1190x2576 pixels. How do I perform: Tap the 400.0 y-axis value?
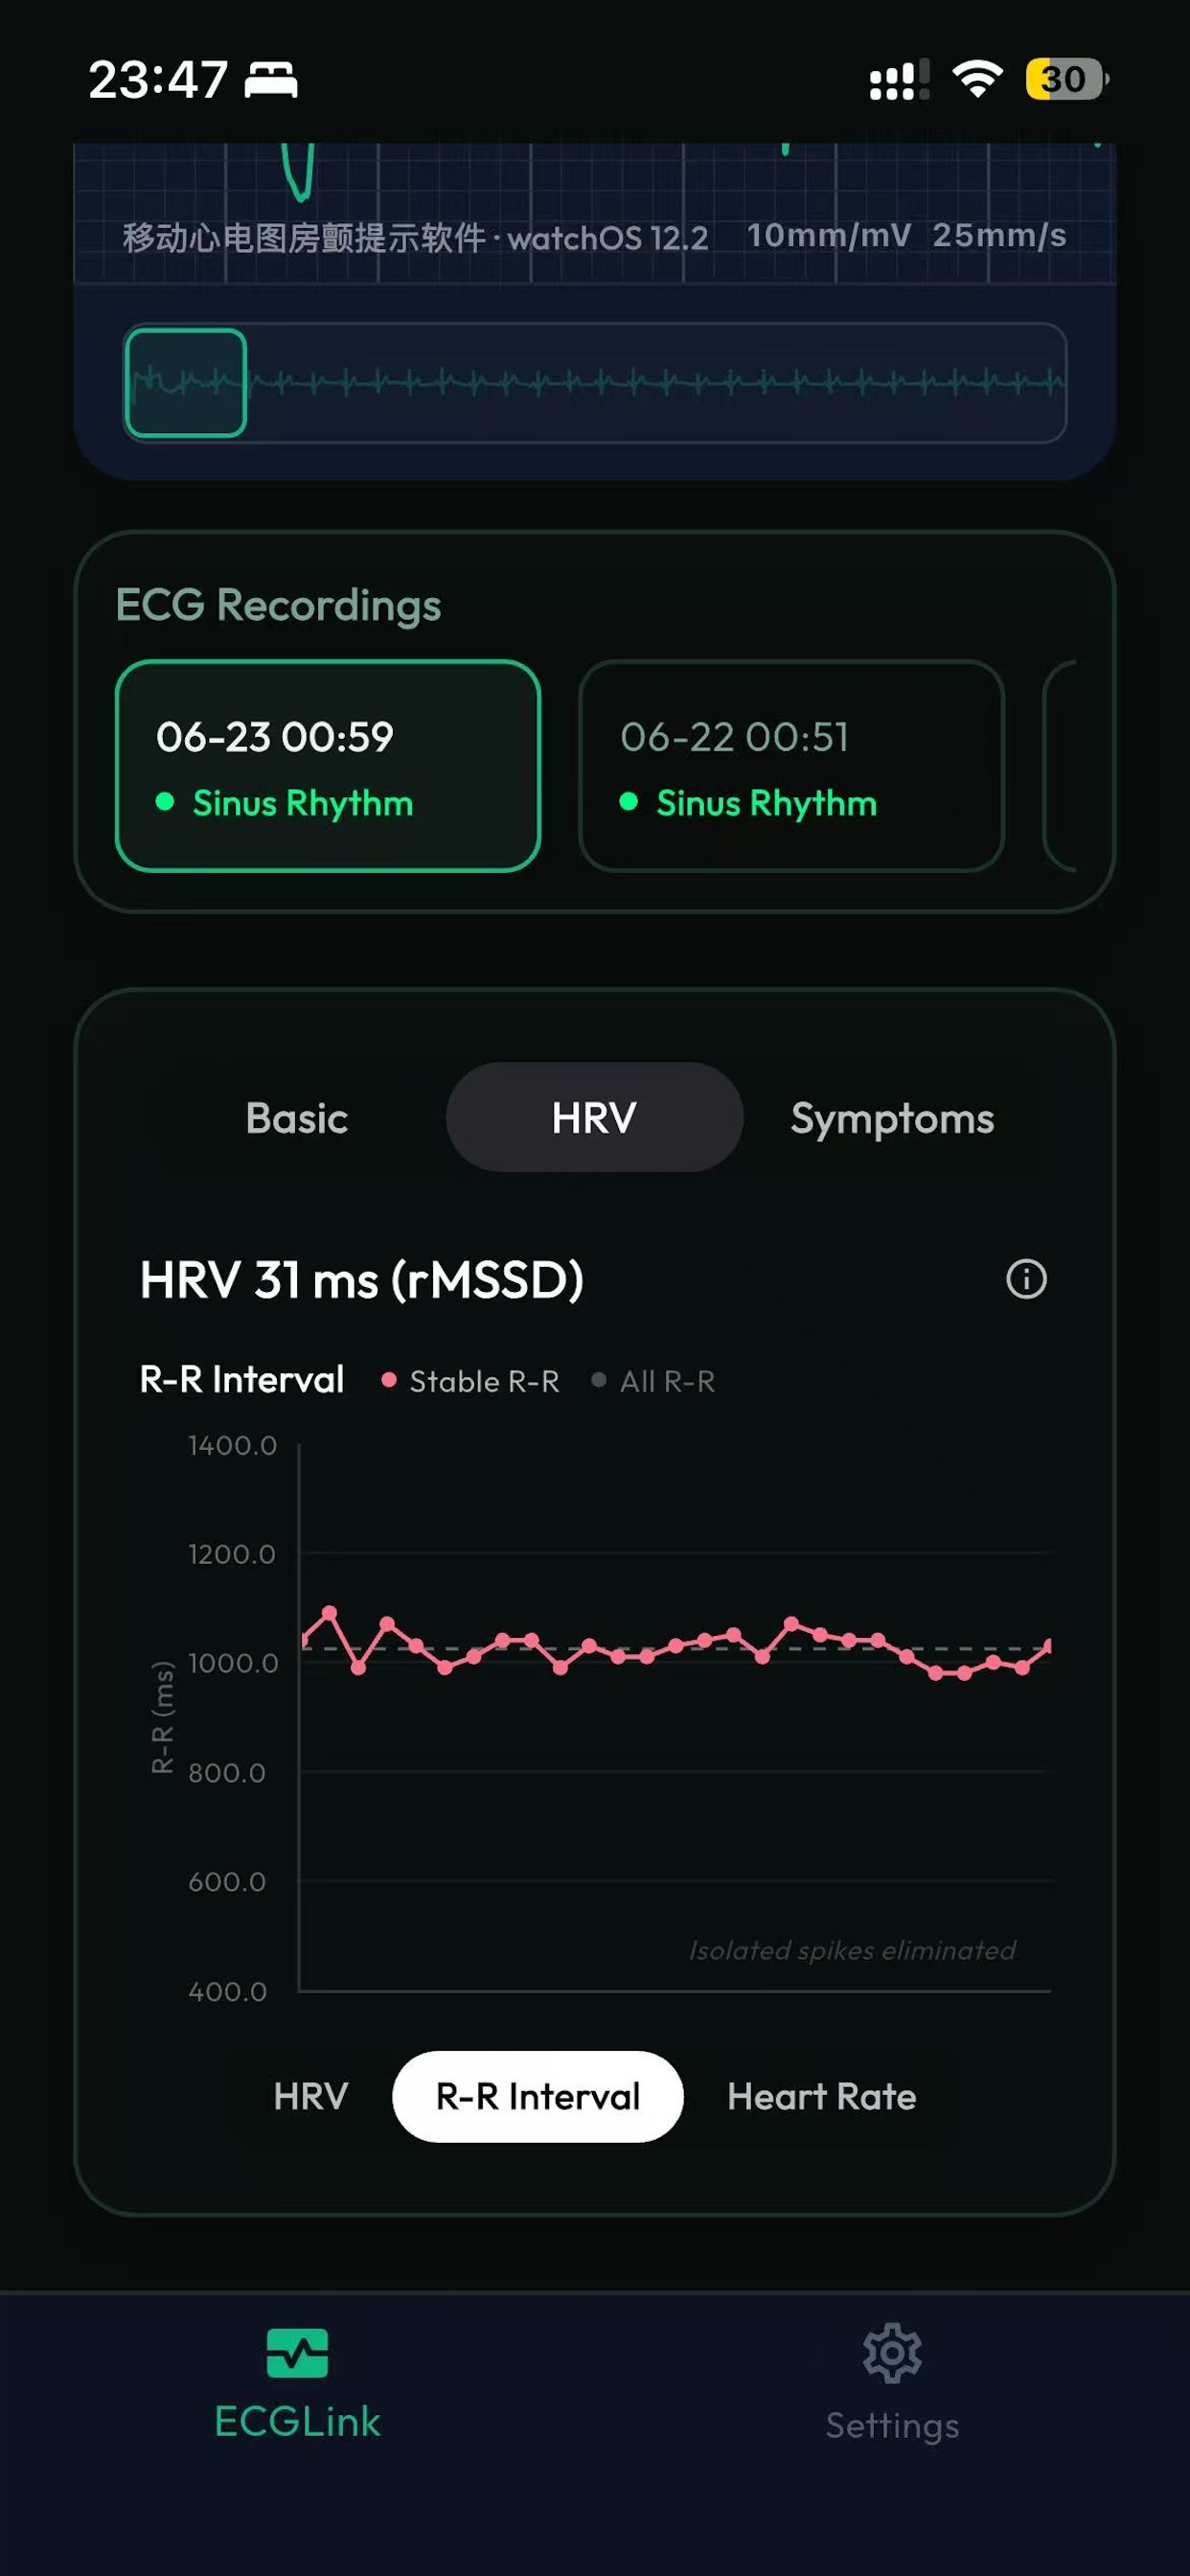click(227, 1991)
